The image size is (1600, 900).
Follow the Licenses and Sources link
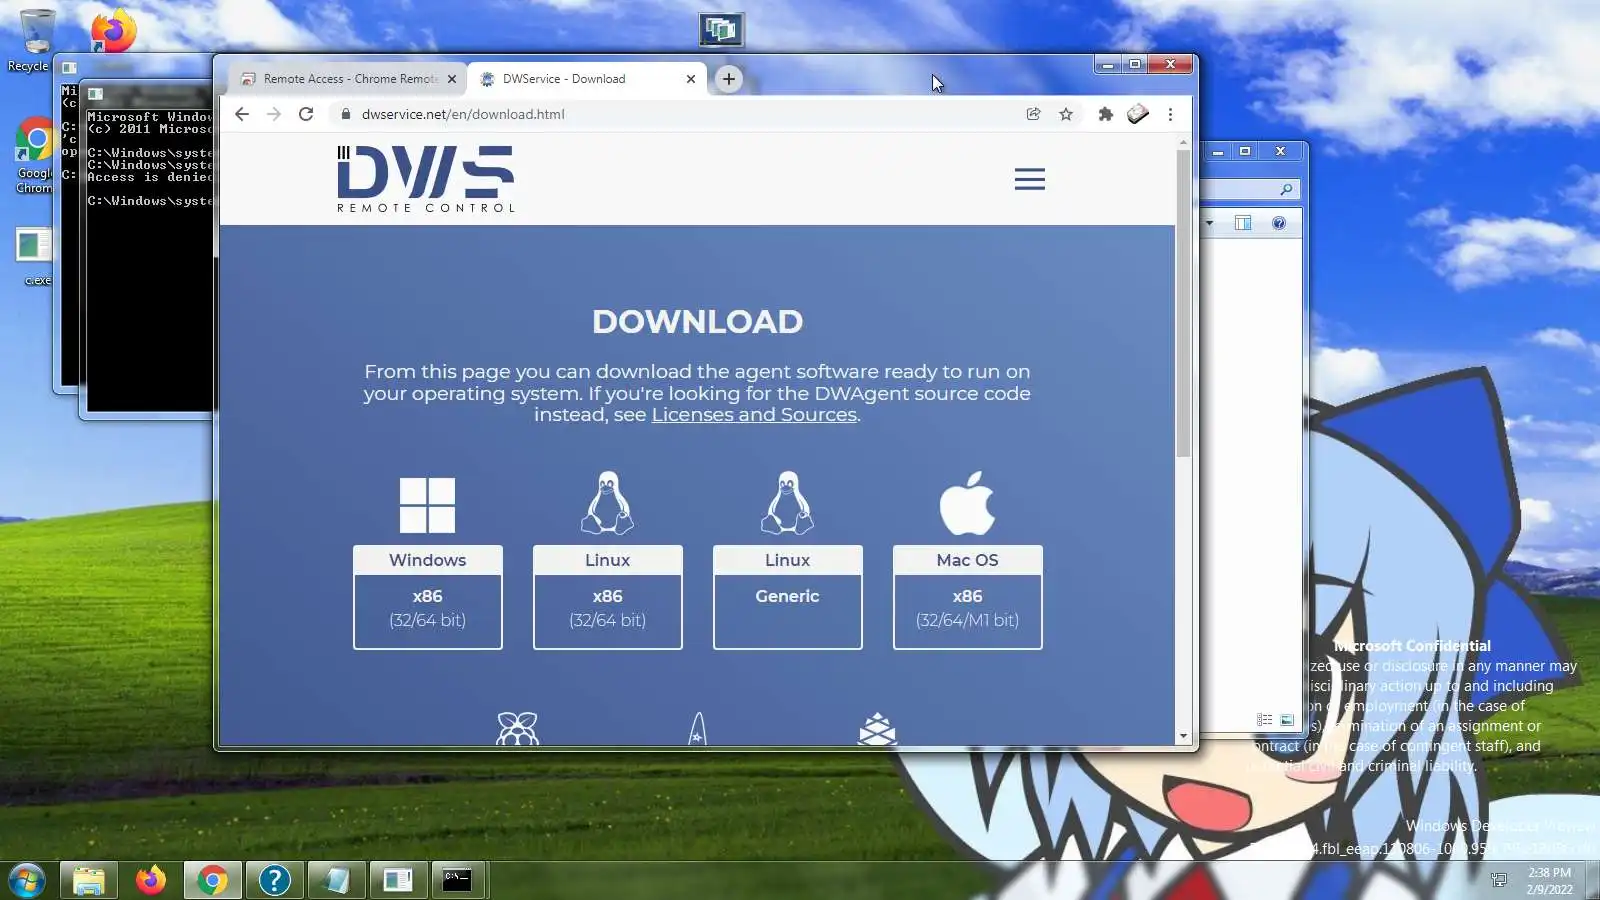pyautogui.click(x=754, y=415)
